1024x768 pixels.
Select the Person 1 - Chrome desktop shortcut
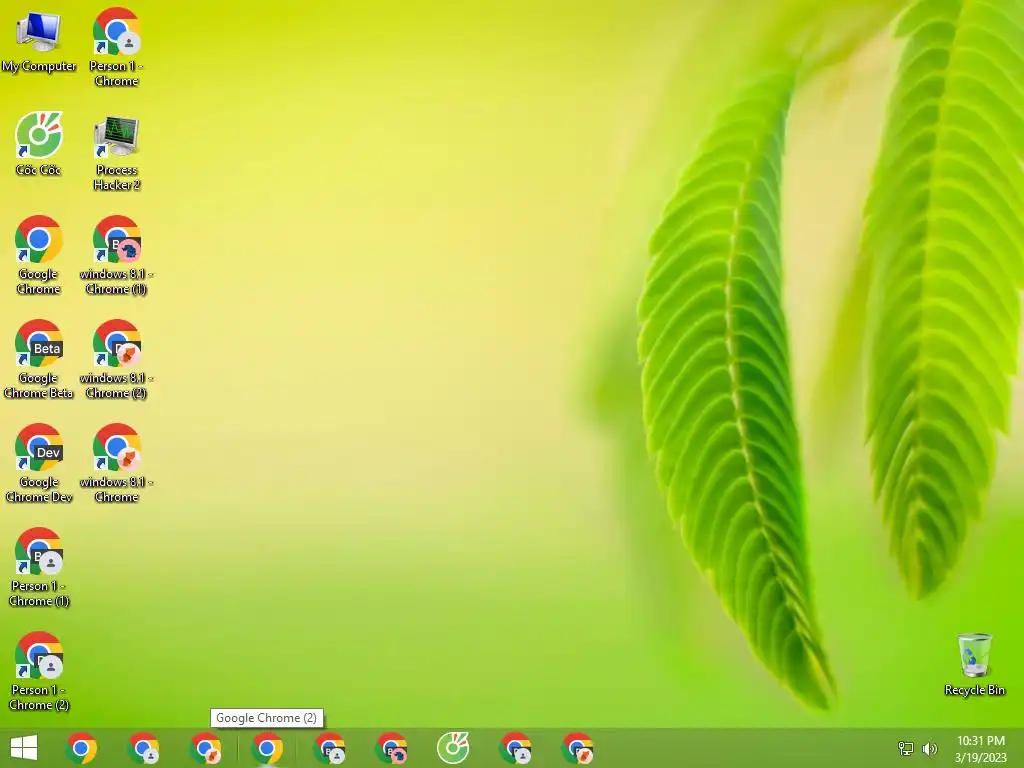(116, 47)
